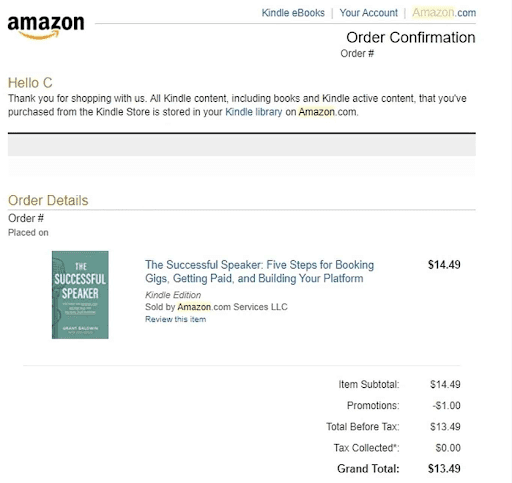Image resolution: width=512 pixels, height=483 pixels.
Task: Click the Hello C greeting
Action: point(30,83)
